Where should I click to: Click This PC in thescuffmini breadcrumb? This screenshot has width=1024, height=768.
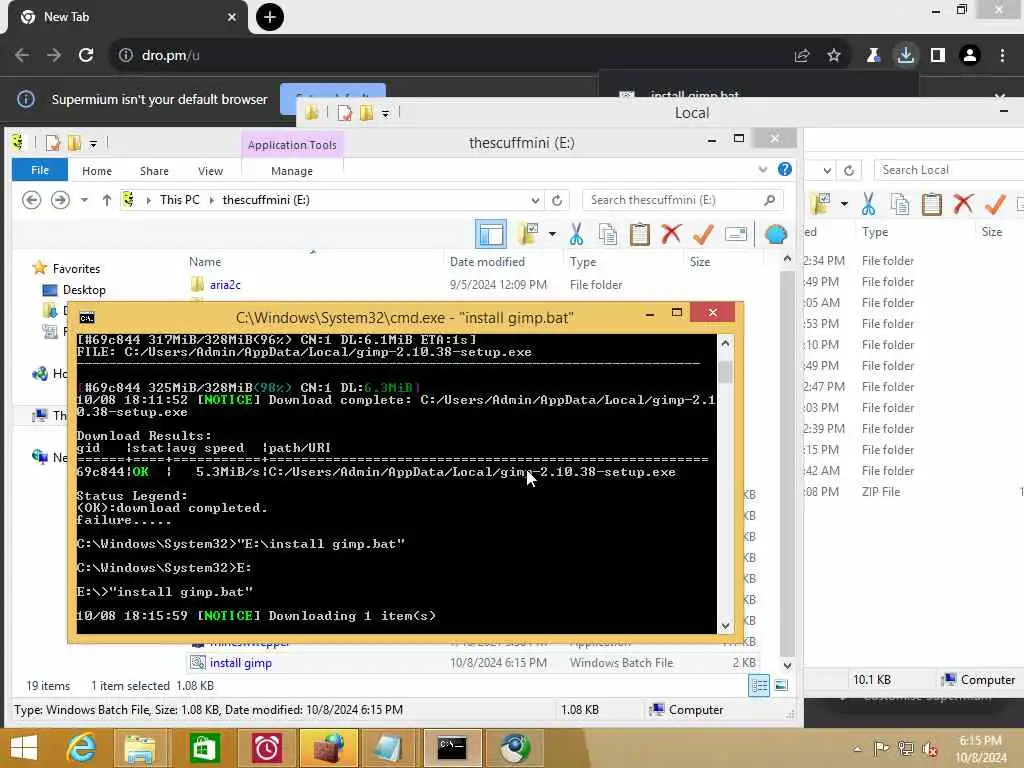click(x=180, y=200)
